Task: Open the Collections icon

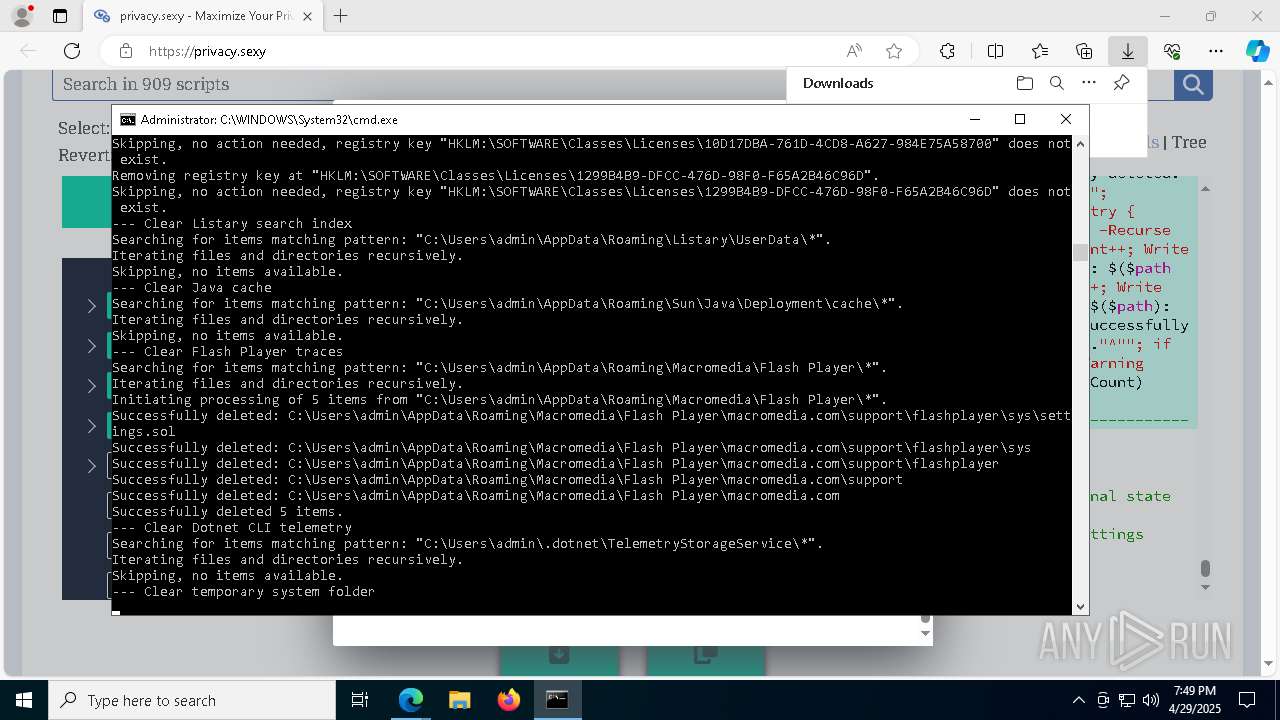Action: pos(1084,51)
